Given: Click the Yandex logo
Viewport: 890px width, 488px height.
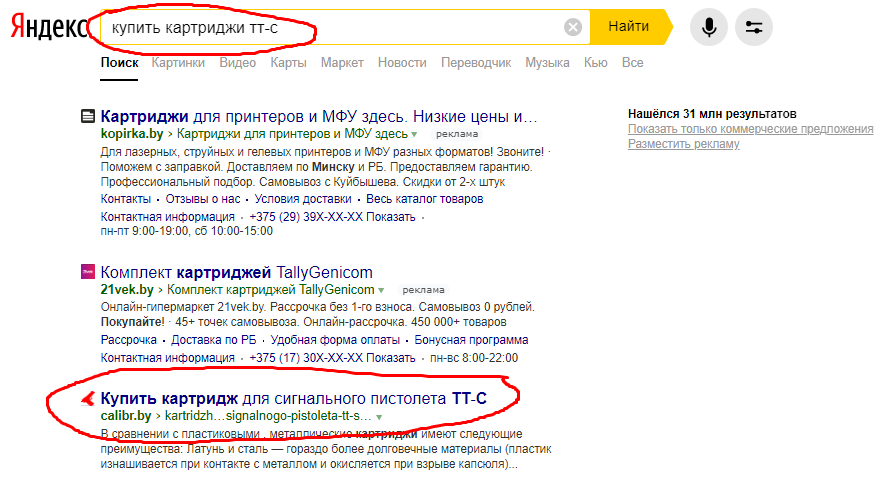Looking at the screenshot, I should click(x=46, y=27).
